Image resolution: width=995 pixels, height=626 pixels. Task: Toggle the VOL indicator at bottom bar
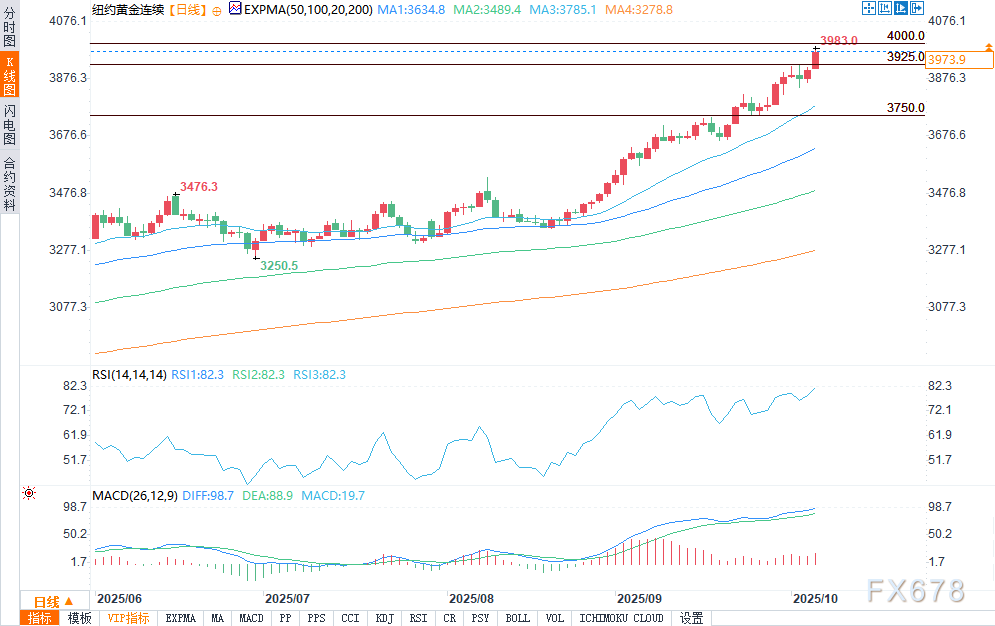[555, 618]
